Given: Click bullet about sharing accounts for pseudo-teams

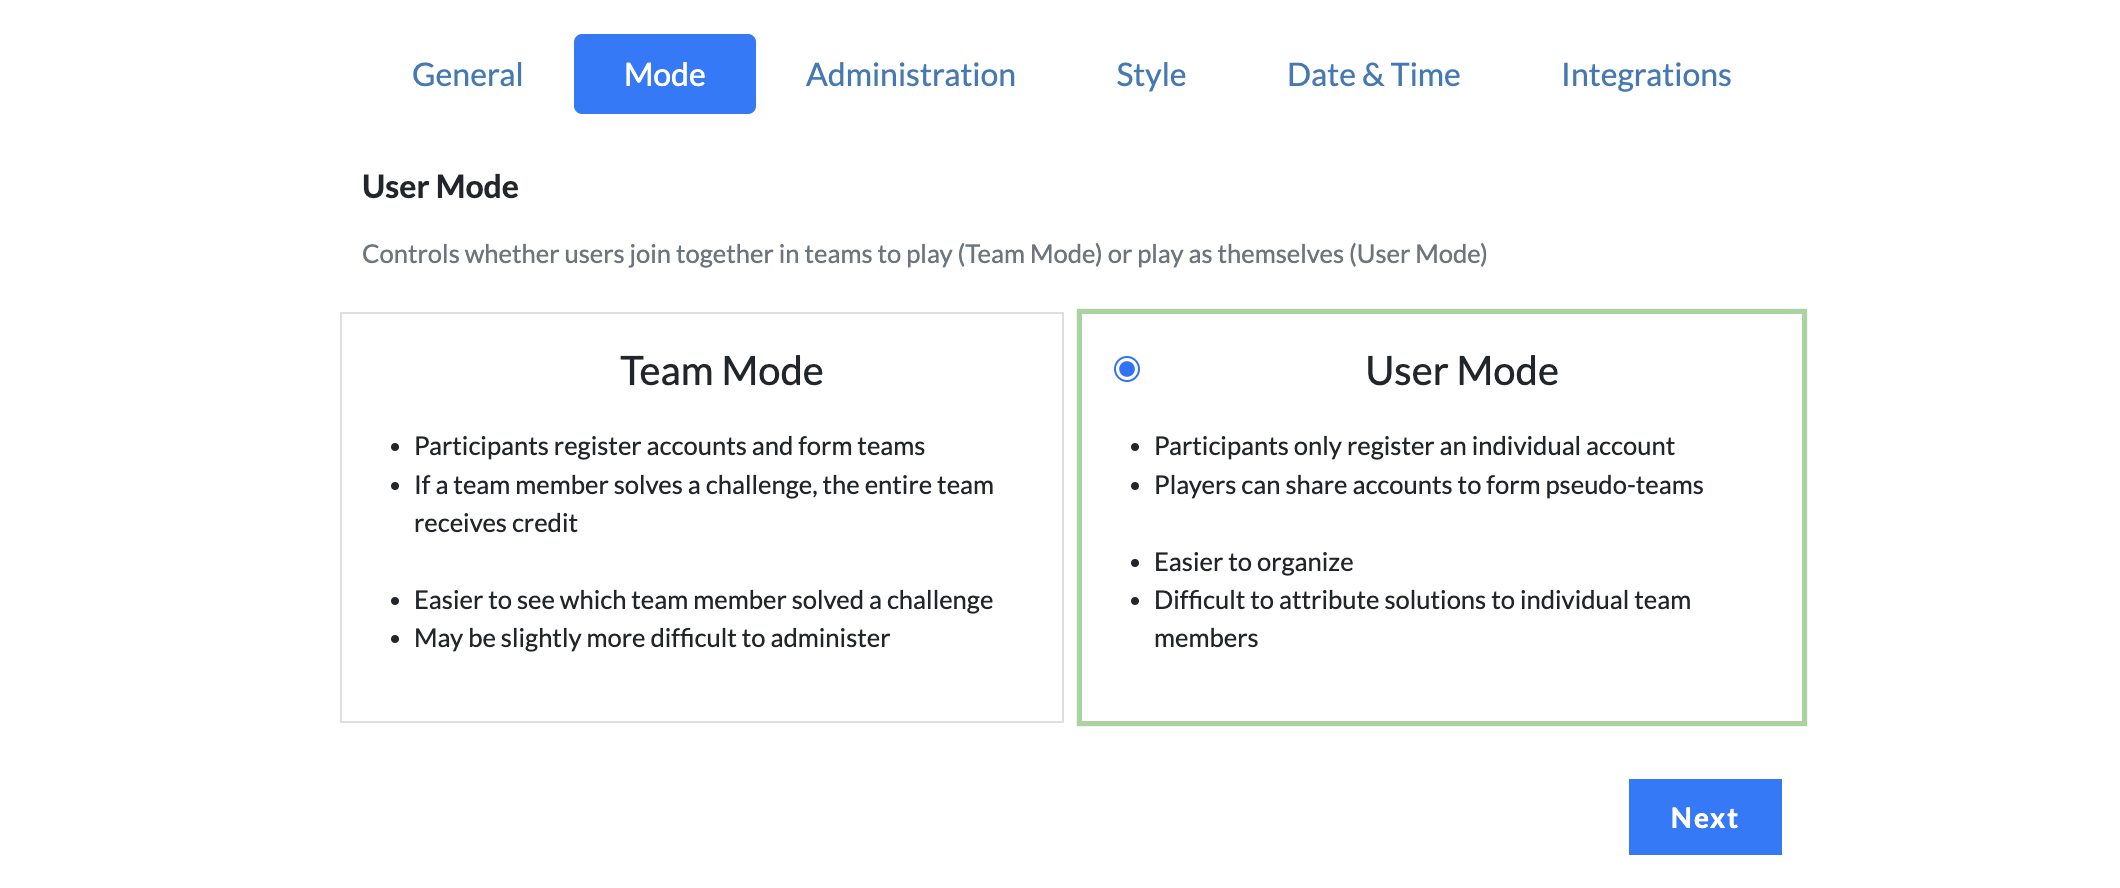Looking at the screenshot, I should coord(1428,485).
